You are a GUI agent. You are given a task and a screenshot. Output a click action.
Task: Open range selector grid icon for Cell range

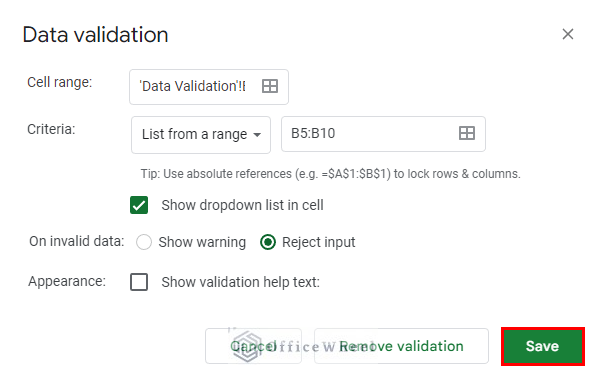270,86
